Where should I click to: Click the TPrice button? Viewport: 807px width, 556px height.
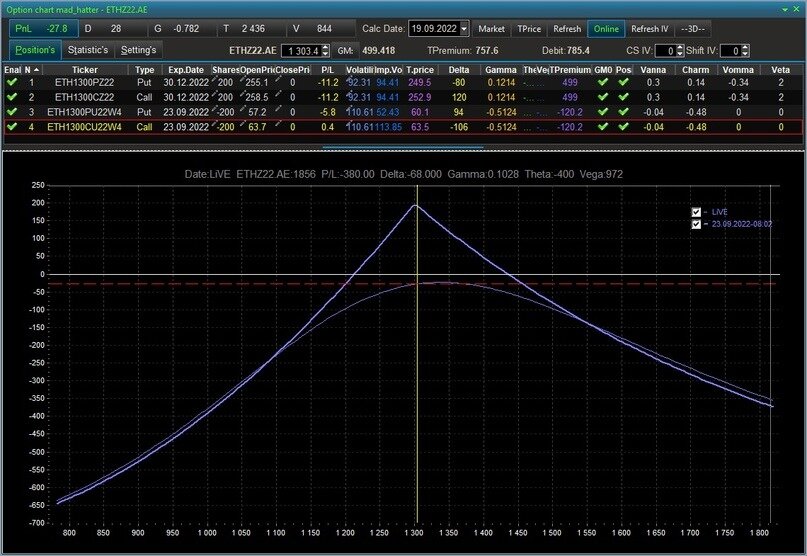529,29
